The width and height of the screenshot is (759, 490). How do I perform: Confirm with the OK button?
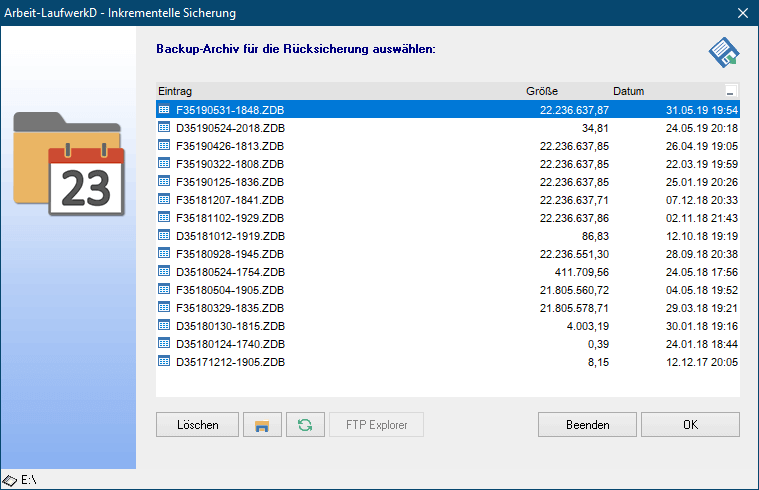(x=690, y=425)
